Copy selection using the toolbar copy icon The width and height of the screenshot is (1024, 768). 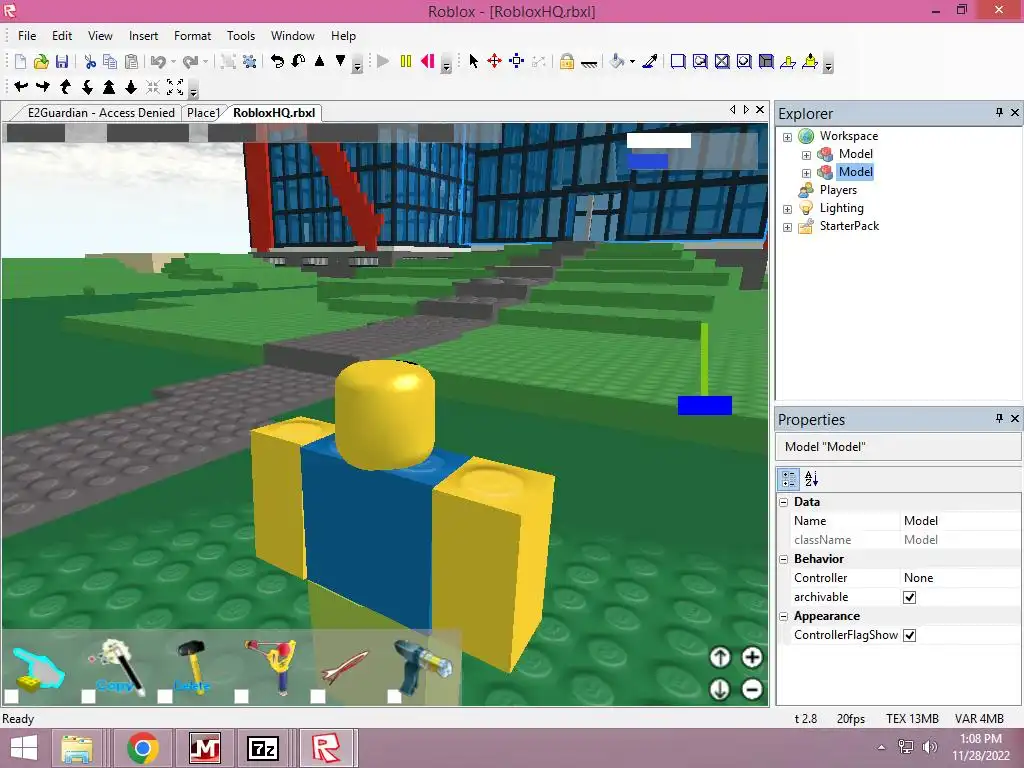[x=110, y=61]
